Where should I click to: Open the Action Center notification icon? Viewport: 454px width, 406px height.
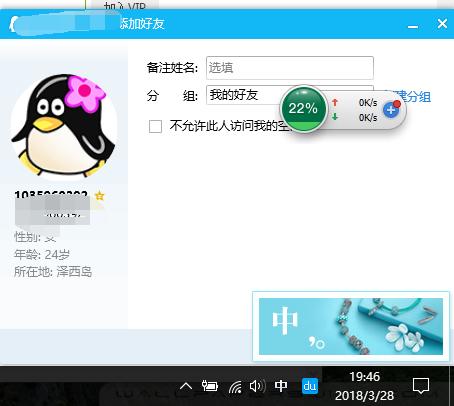(421, 386)
